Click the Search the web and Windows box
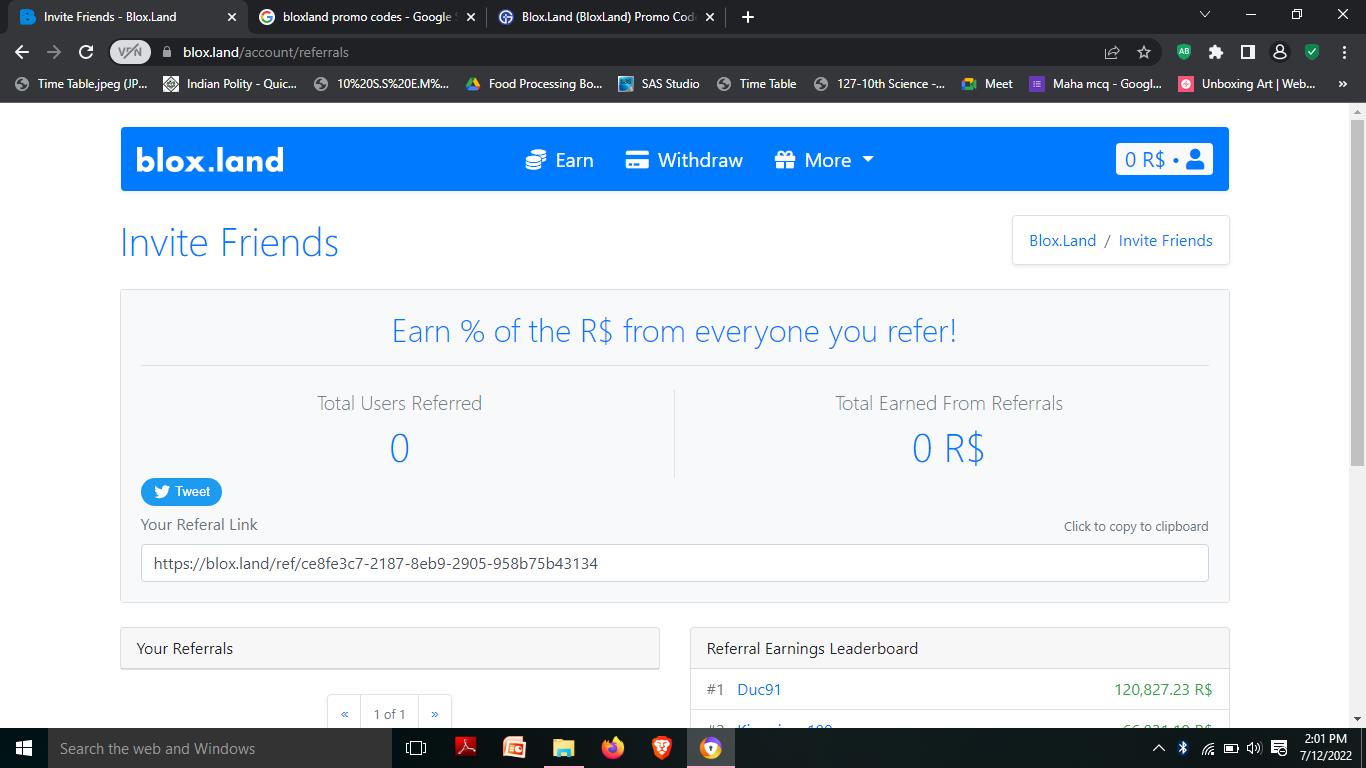This screenshot has height=768, width=1366. [220, 748]
